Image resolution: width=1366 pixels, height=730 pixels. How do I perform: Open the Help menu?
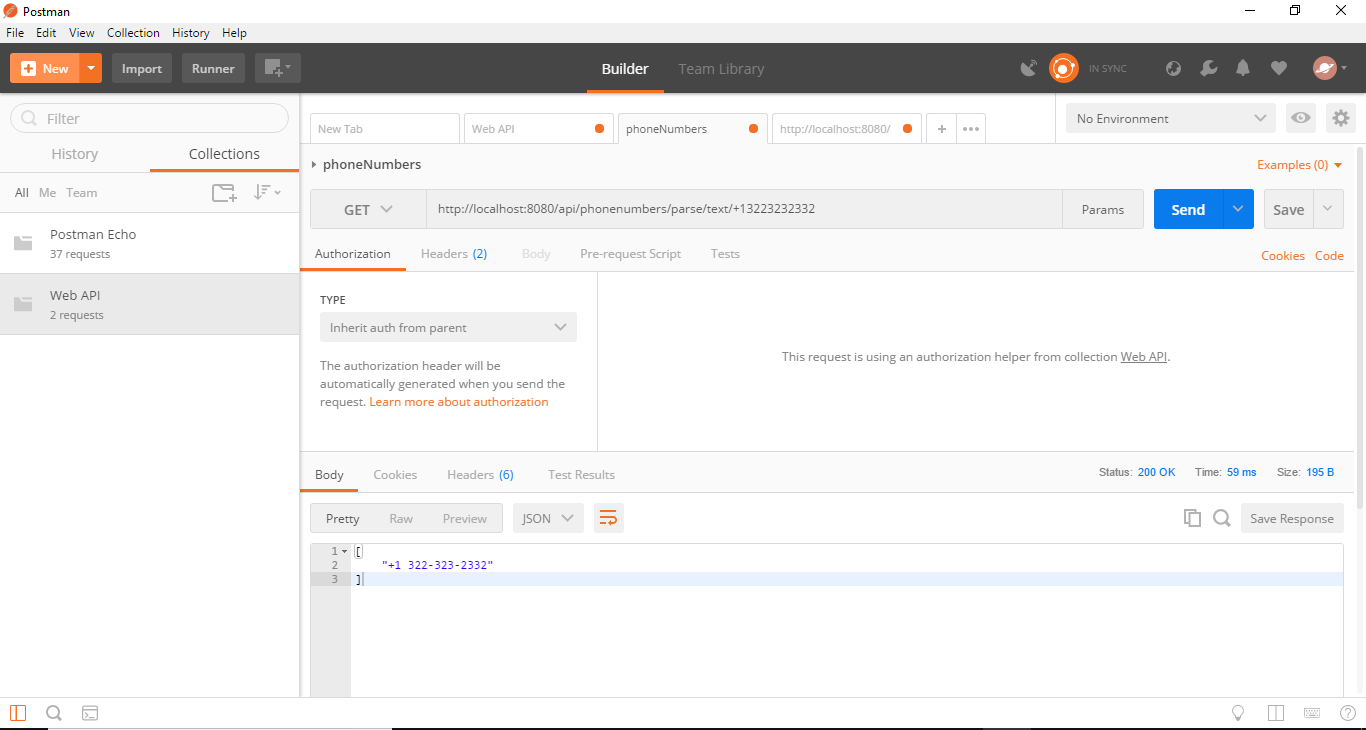click(234, 33)
